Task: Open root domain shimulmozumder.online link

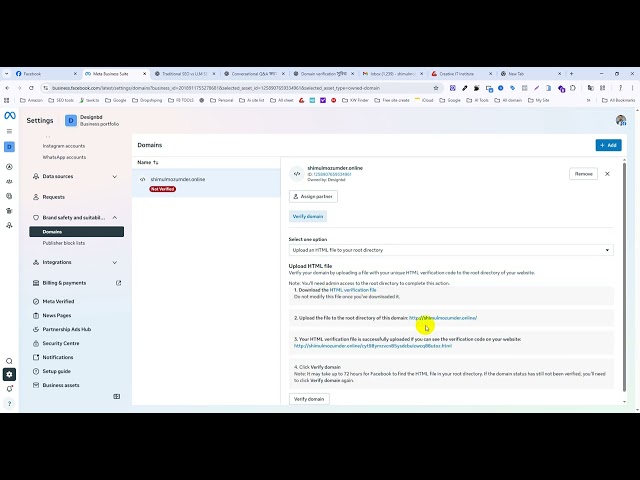Action: (443, 318)
